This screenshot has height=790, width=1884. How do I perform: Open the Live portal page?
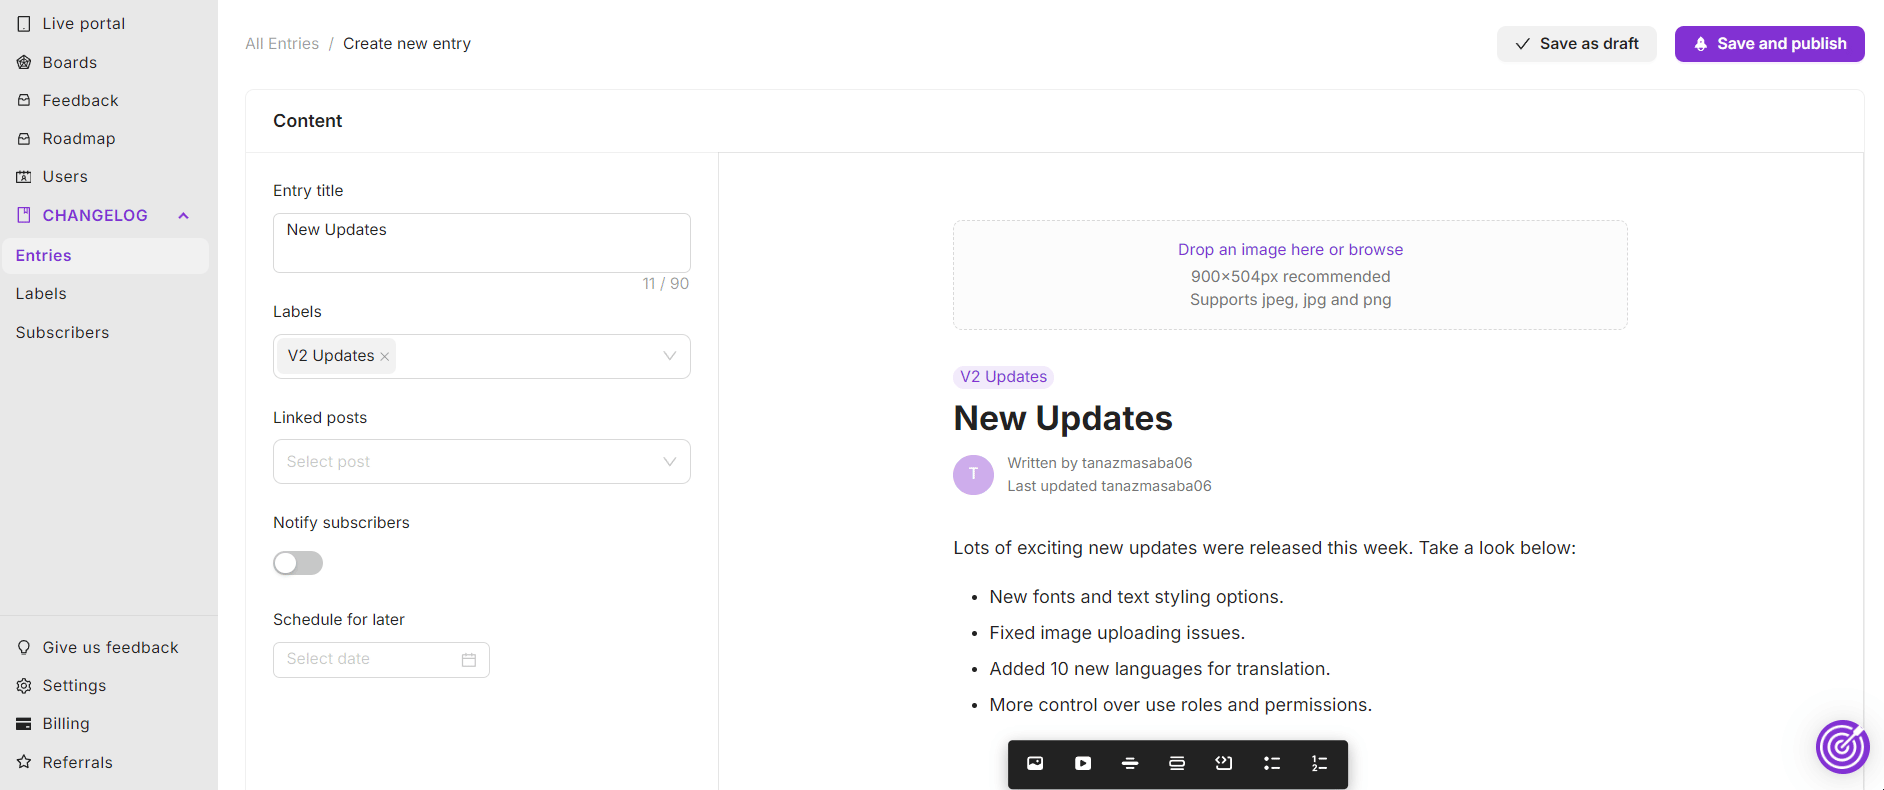84,23
